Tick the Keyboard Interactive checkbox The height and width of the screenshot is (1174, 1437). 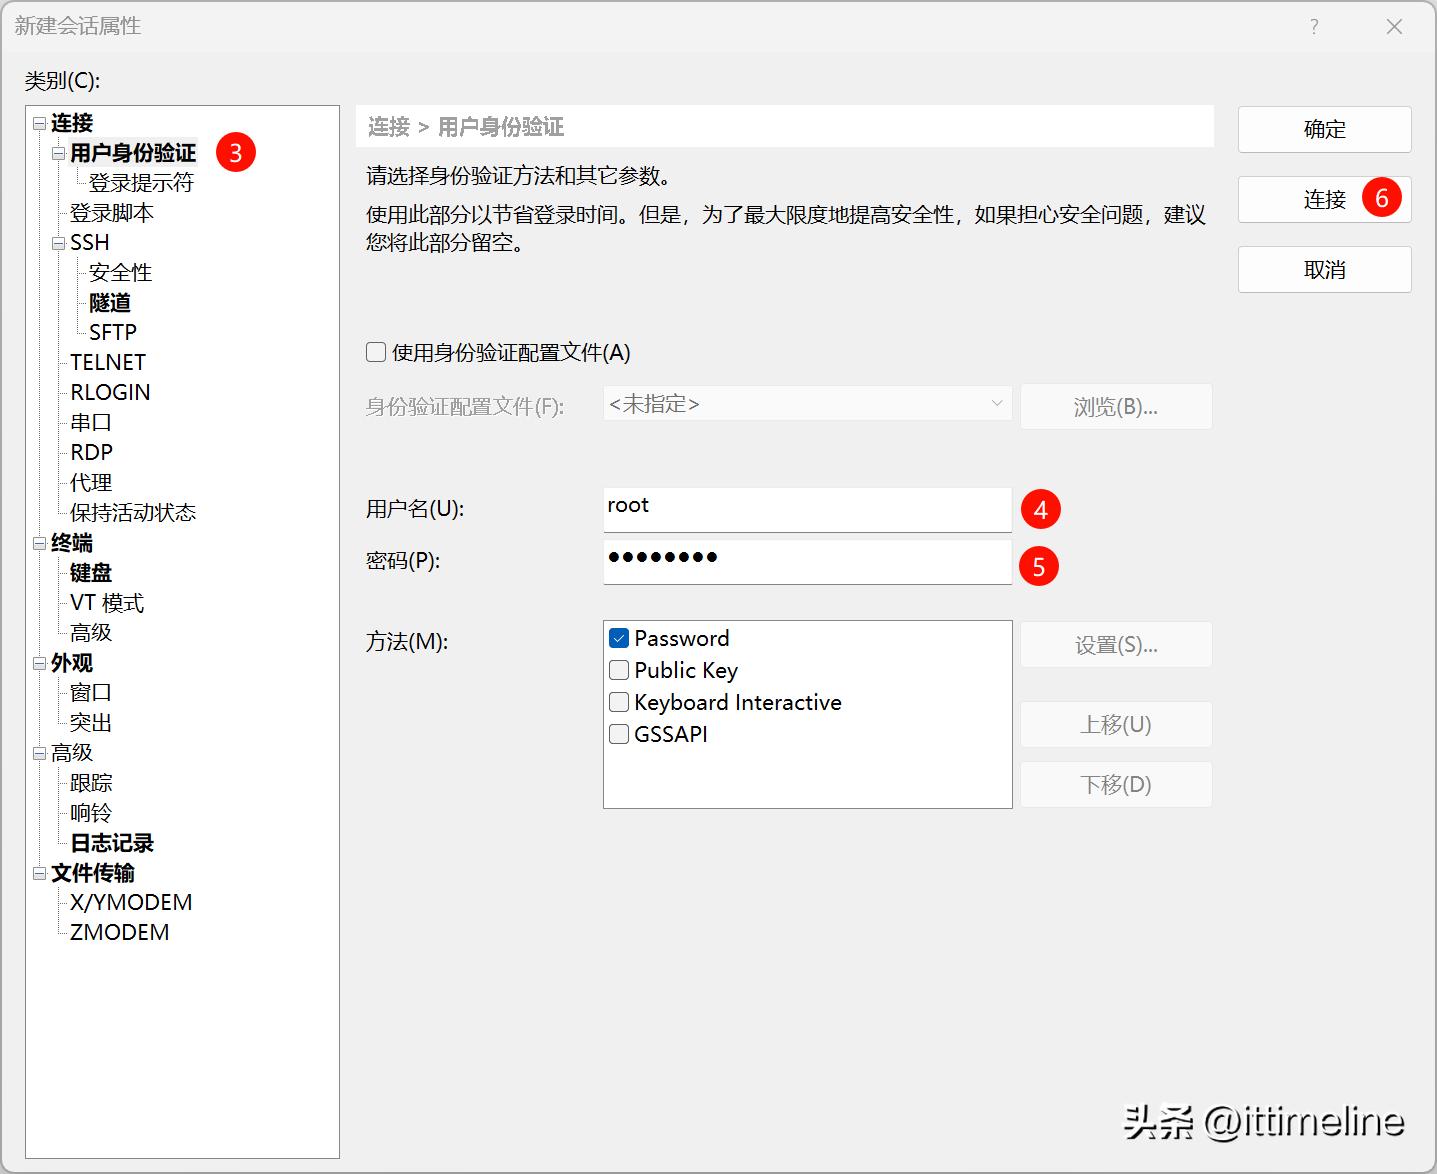pos(619,702)
